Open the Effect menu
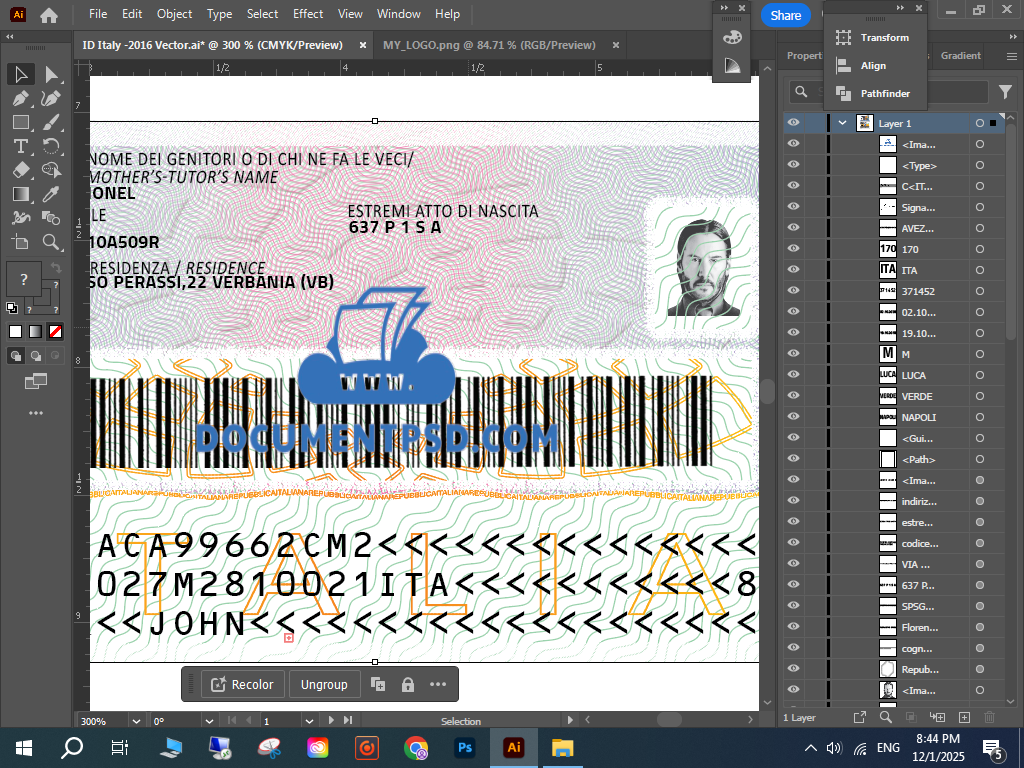The height and width of the screenshot is (768, 1024). (x=308, y=14)
